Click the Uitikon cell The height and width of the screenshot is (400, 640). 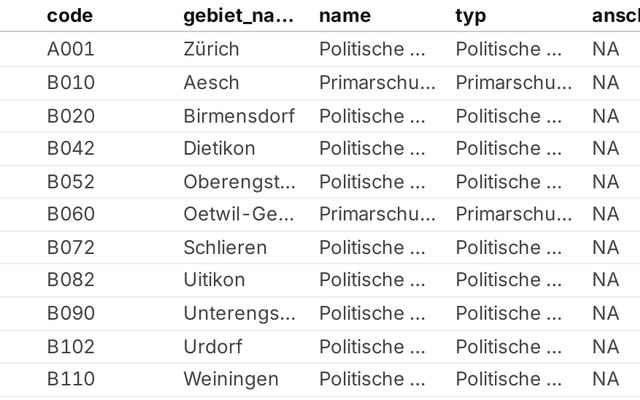click(x=214, y=280)
